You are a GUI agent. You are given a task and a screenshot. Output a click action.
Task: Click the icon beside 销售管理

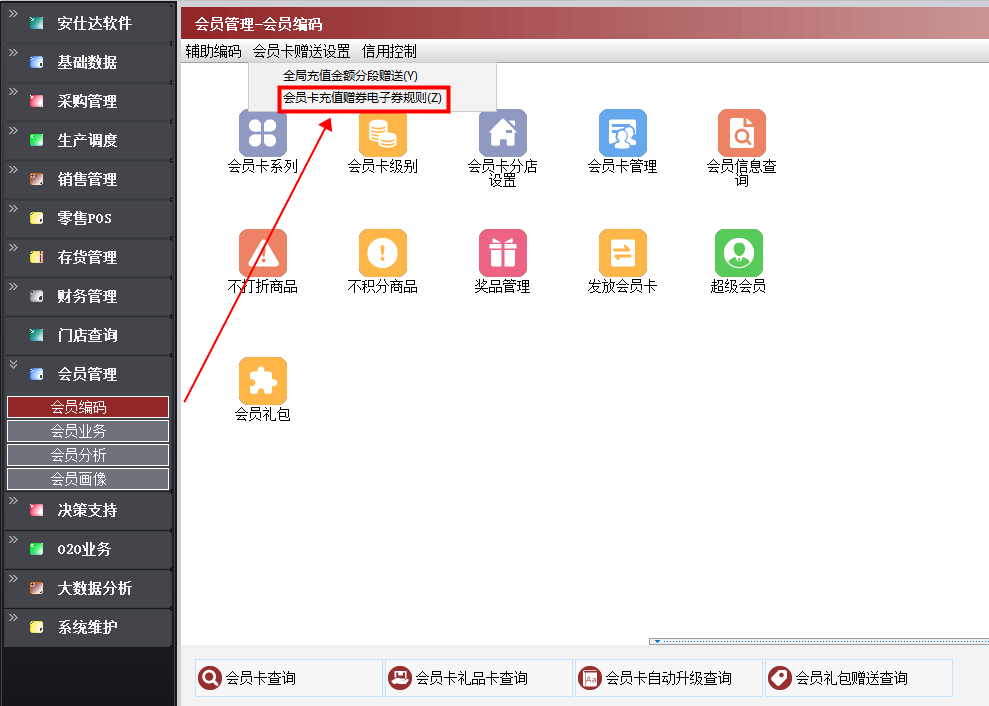click(x=37, y=179)
